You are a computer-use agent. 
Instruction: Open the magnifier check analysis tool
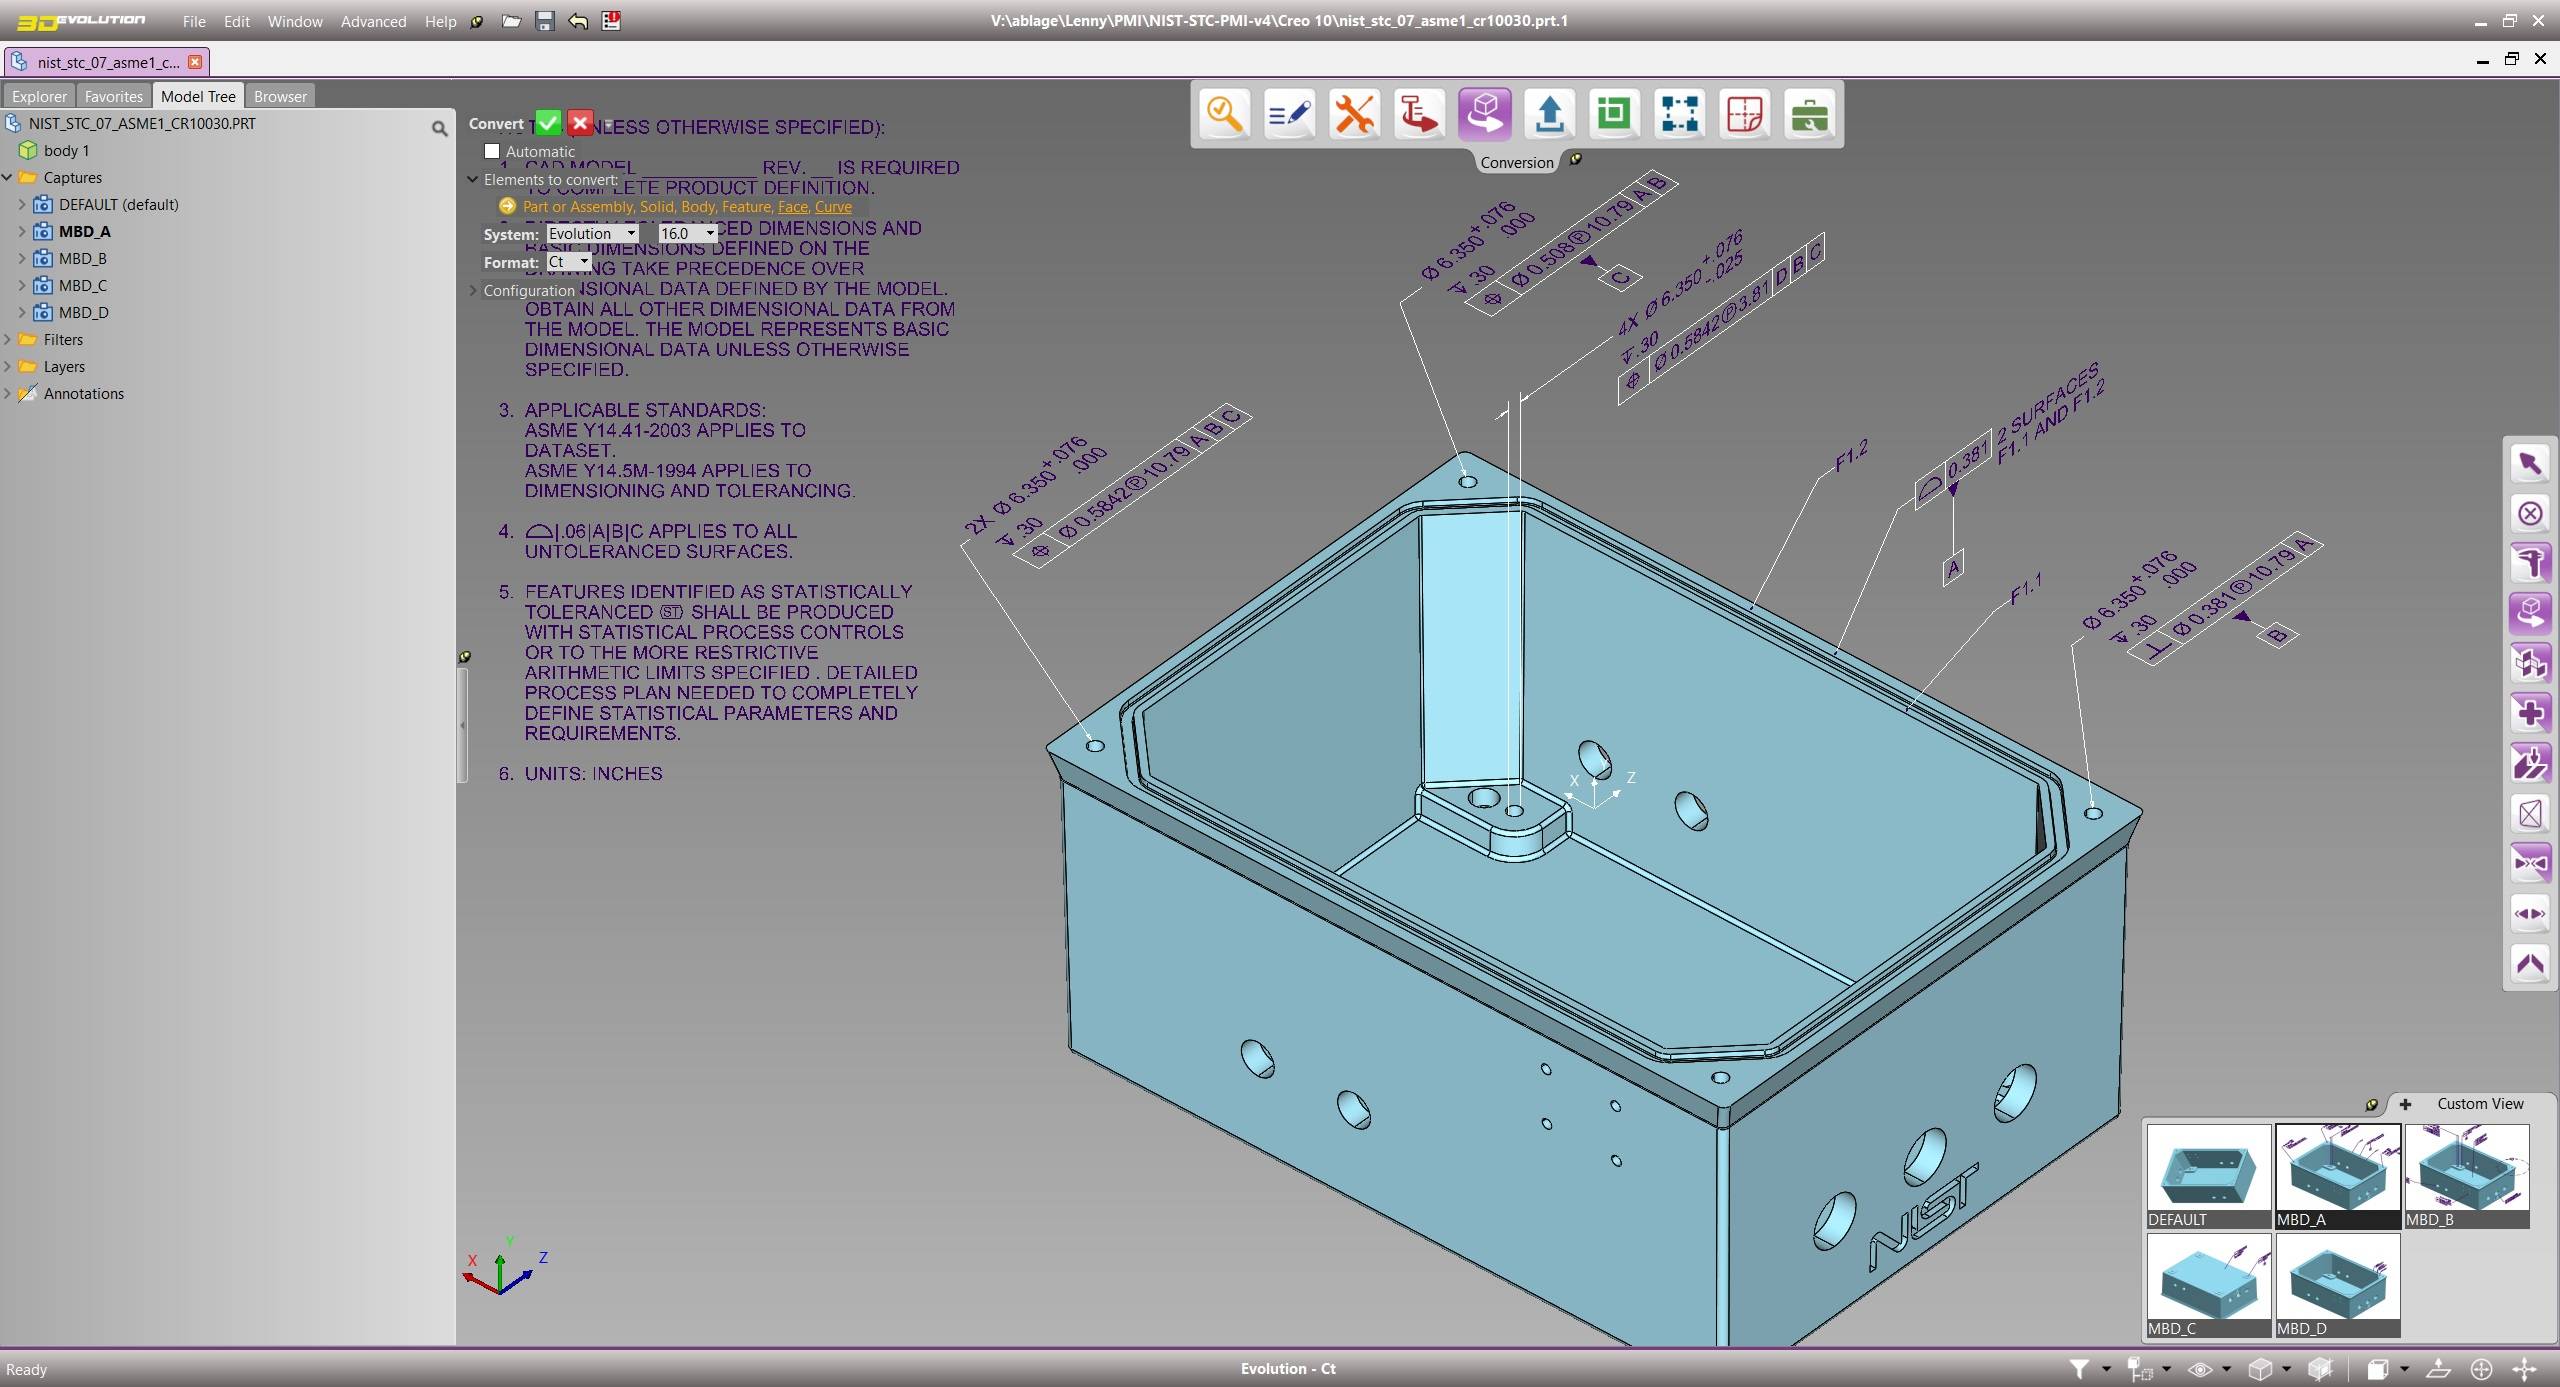tap(1224, 114)
